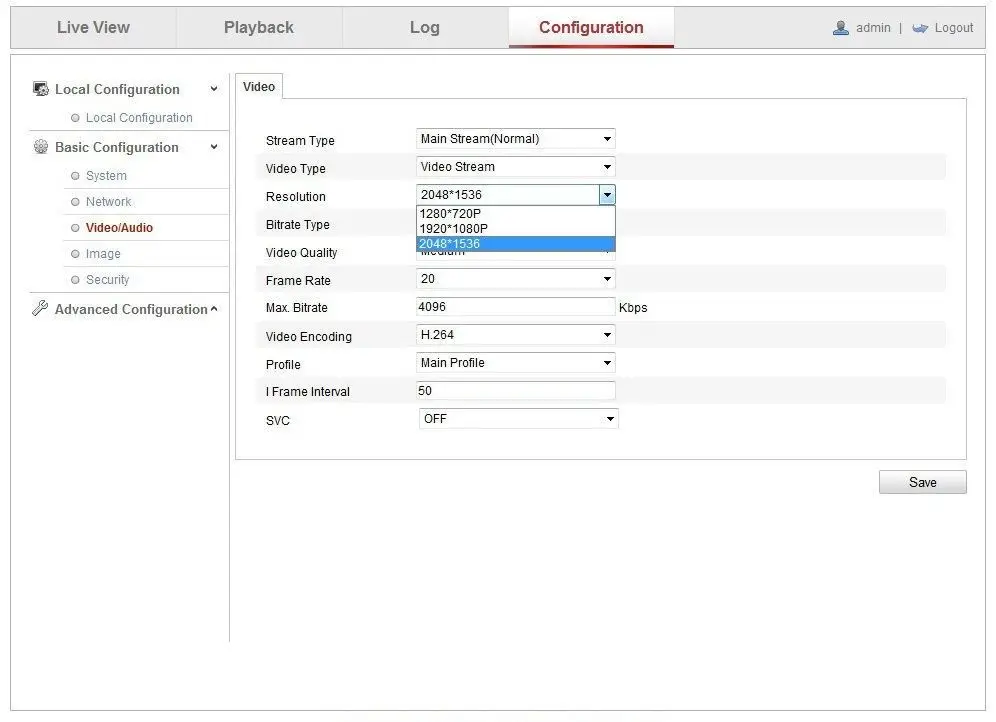The image size is (996, 722).
Task: Click the admin user icon
Action: point(841,28)
